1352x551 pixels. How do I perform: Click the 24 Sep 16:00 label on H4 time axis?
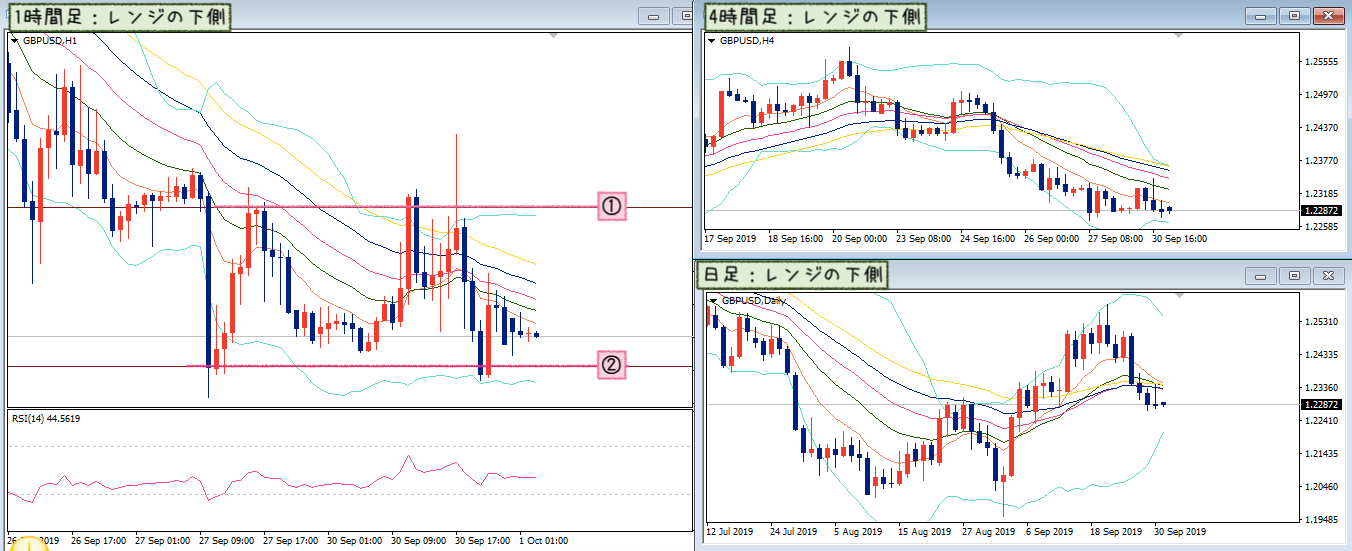pos(987,240)
